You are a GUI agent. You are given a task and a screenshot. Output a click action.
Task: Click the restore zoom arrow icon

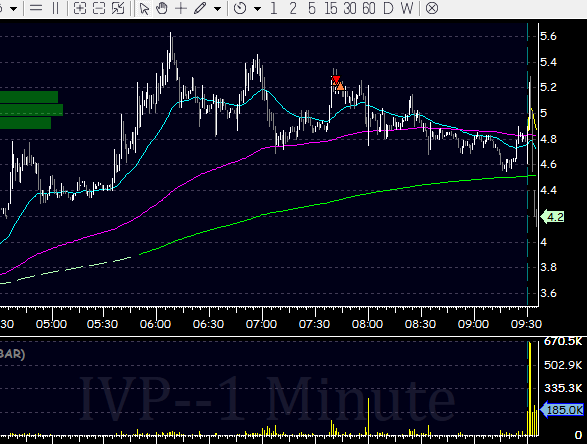tap(118, 8)
